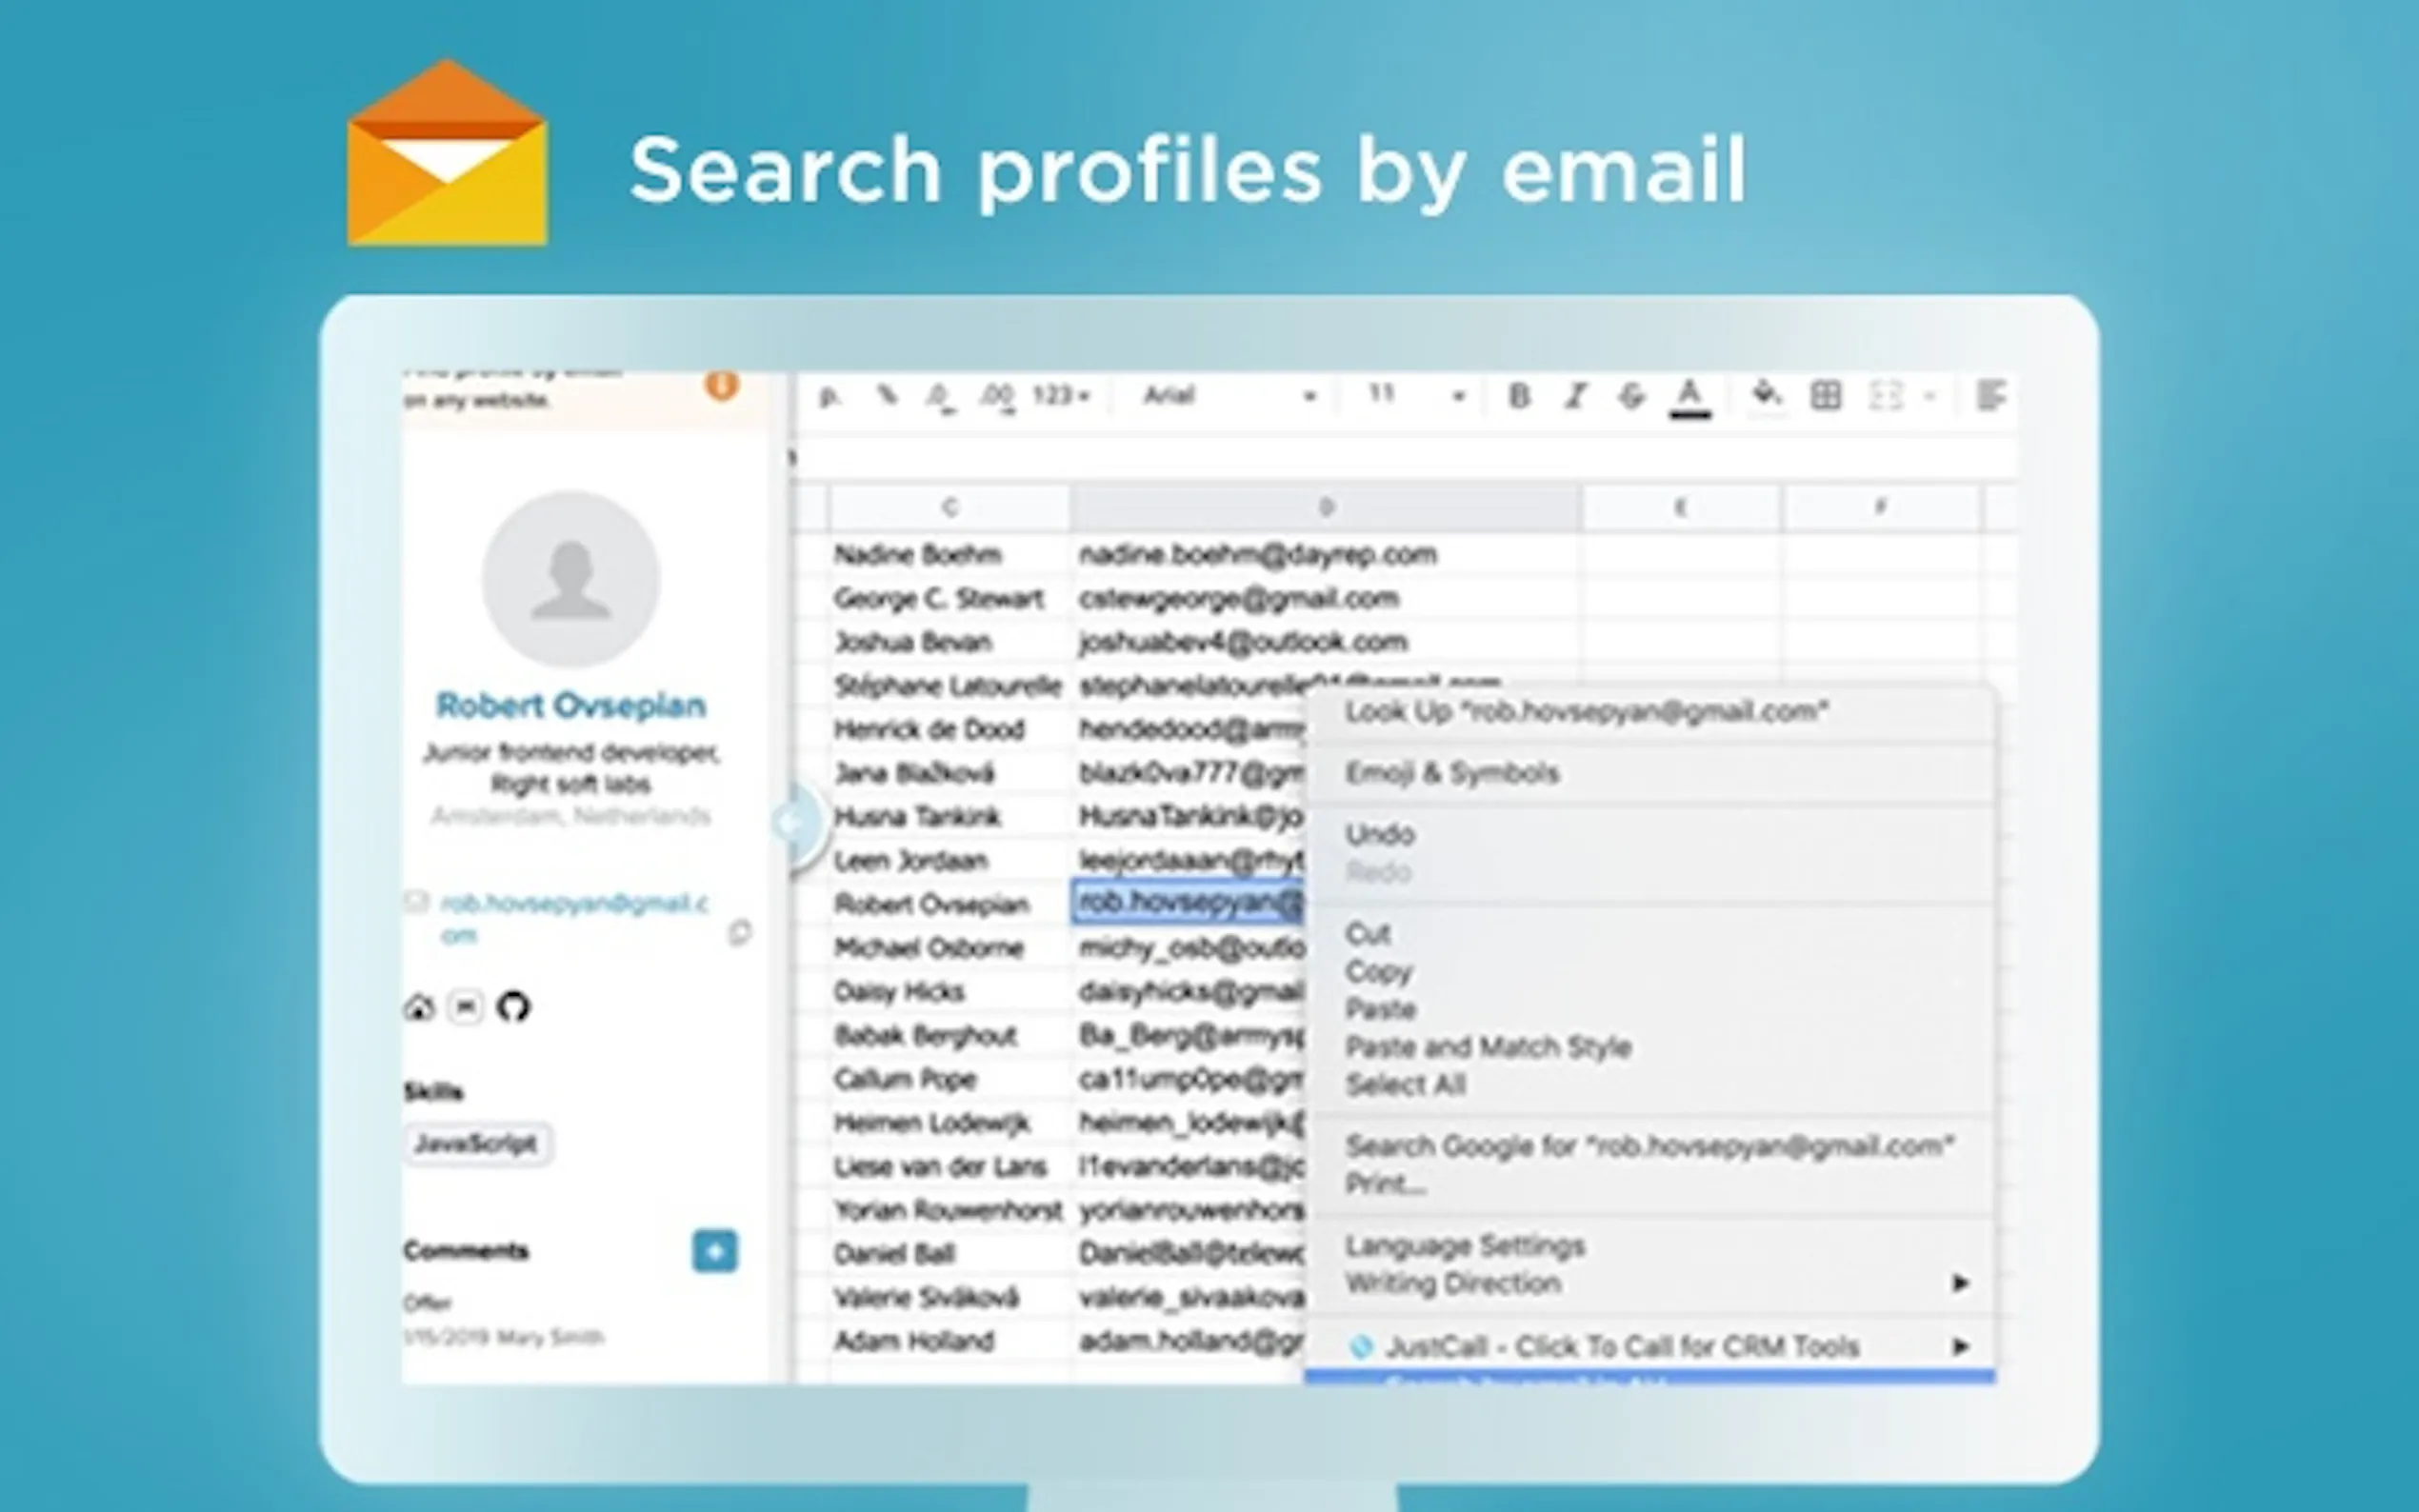Open the Robert Ovsepian profile name link
2419x1512 pixels.
point(571,706)
